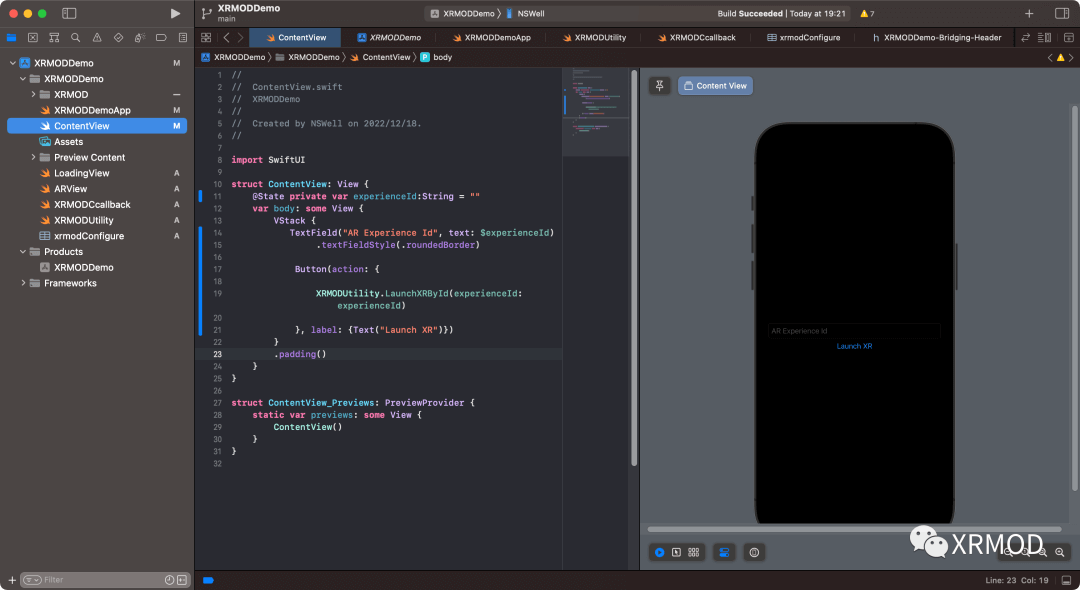This screenshot has width=1080, height=590.
Task: Go back in editor history
Action: pyautogui.click(x=226, y=38)
